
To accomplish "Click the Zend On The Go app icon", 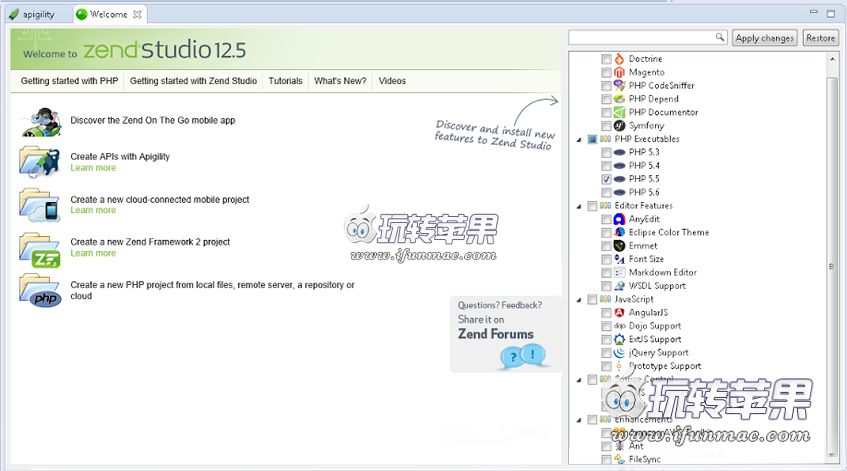I will click(x=42, y=122).
